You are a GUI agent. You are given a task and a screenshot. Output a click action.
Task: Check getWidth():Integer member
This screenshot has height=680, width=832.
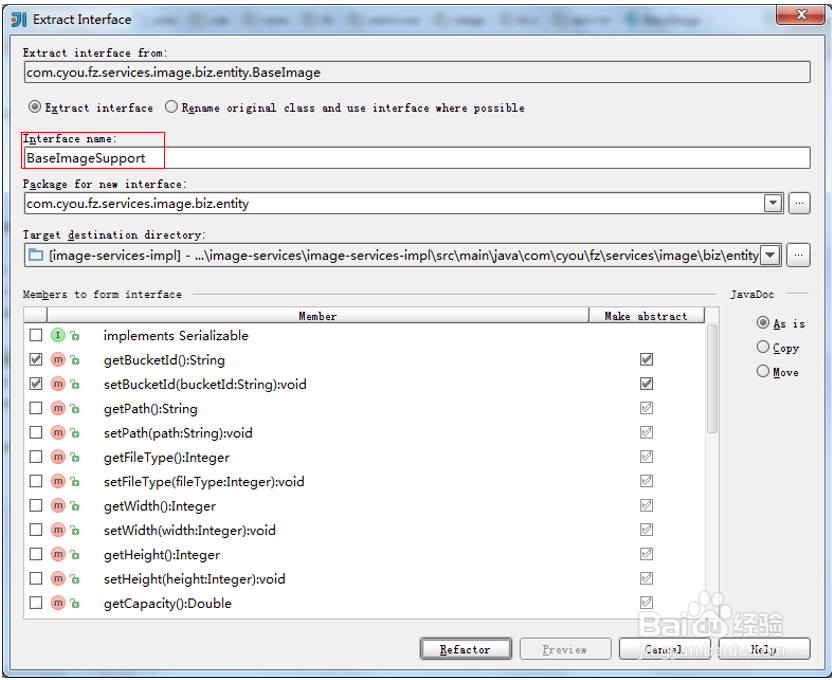click(x=36, y=505)
